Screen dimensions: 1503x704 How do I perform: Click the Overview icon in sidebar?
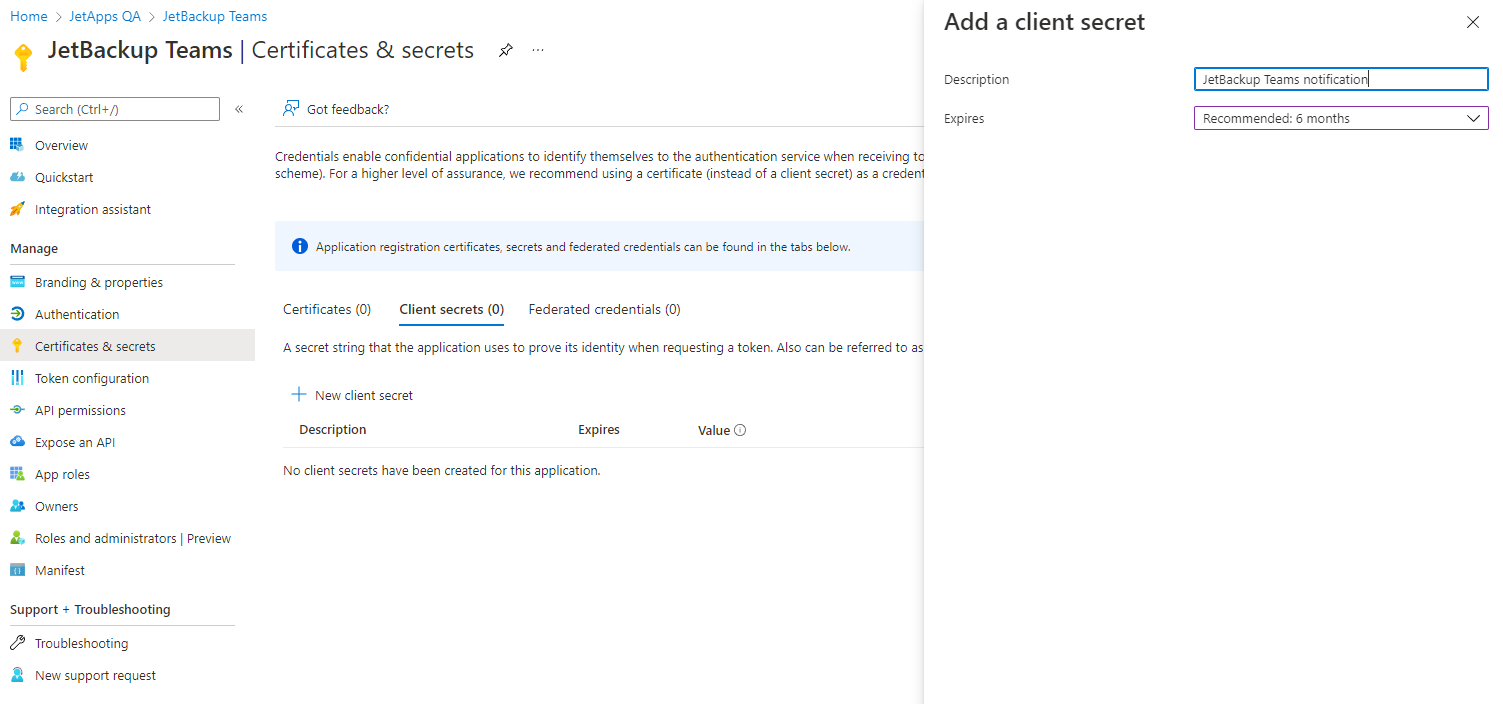tap(17, 145)
